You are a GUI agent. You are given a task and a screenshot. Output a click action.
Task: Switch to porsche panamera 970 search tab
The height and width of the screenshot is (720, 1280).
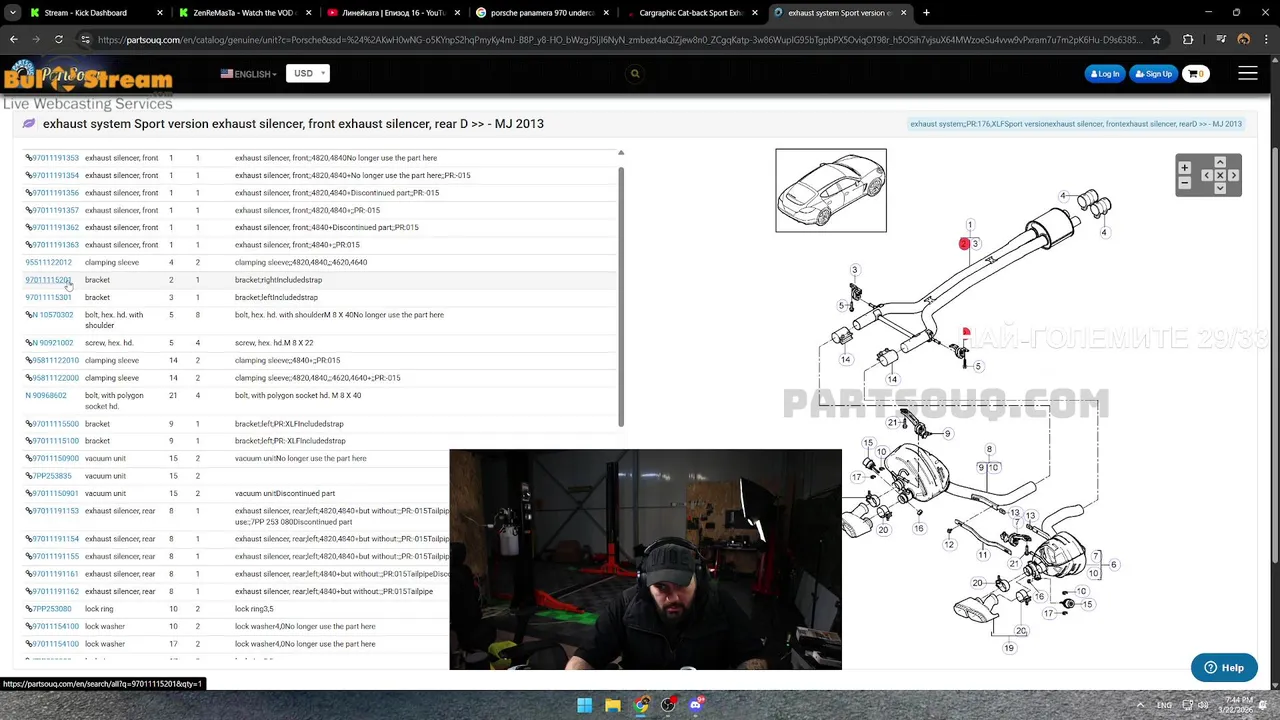542,13
